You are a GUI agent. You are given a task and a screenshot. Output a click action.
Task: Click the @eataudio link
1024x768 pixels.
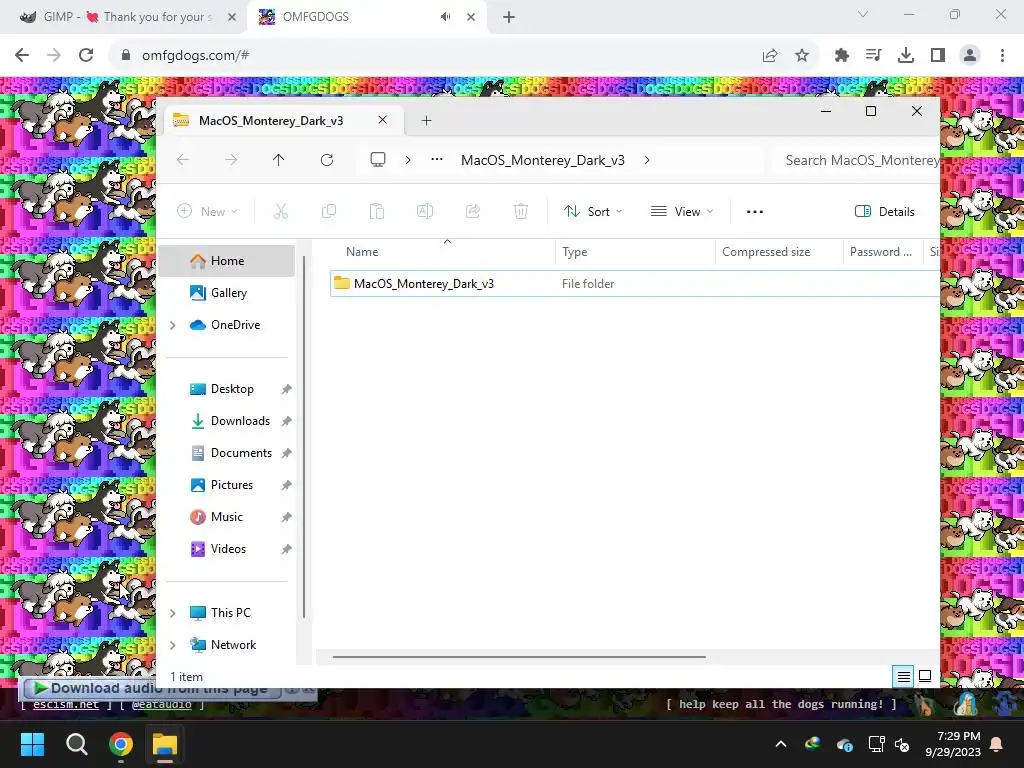pos(162,705)
